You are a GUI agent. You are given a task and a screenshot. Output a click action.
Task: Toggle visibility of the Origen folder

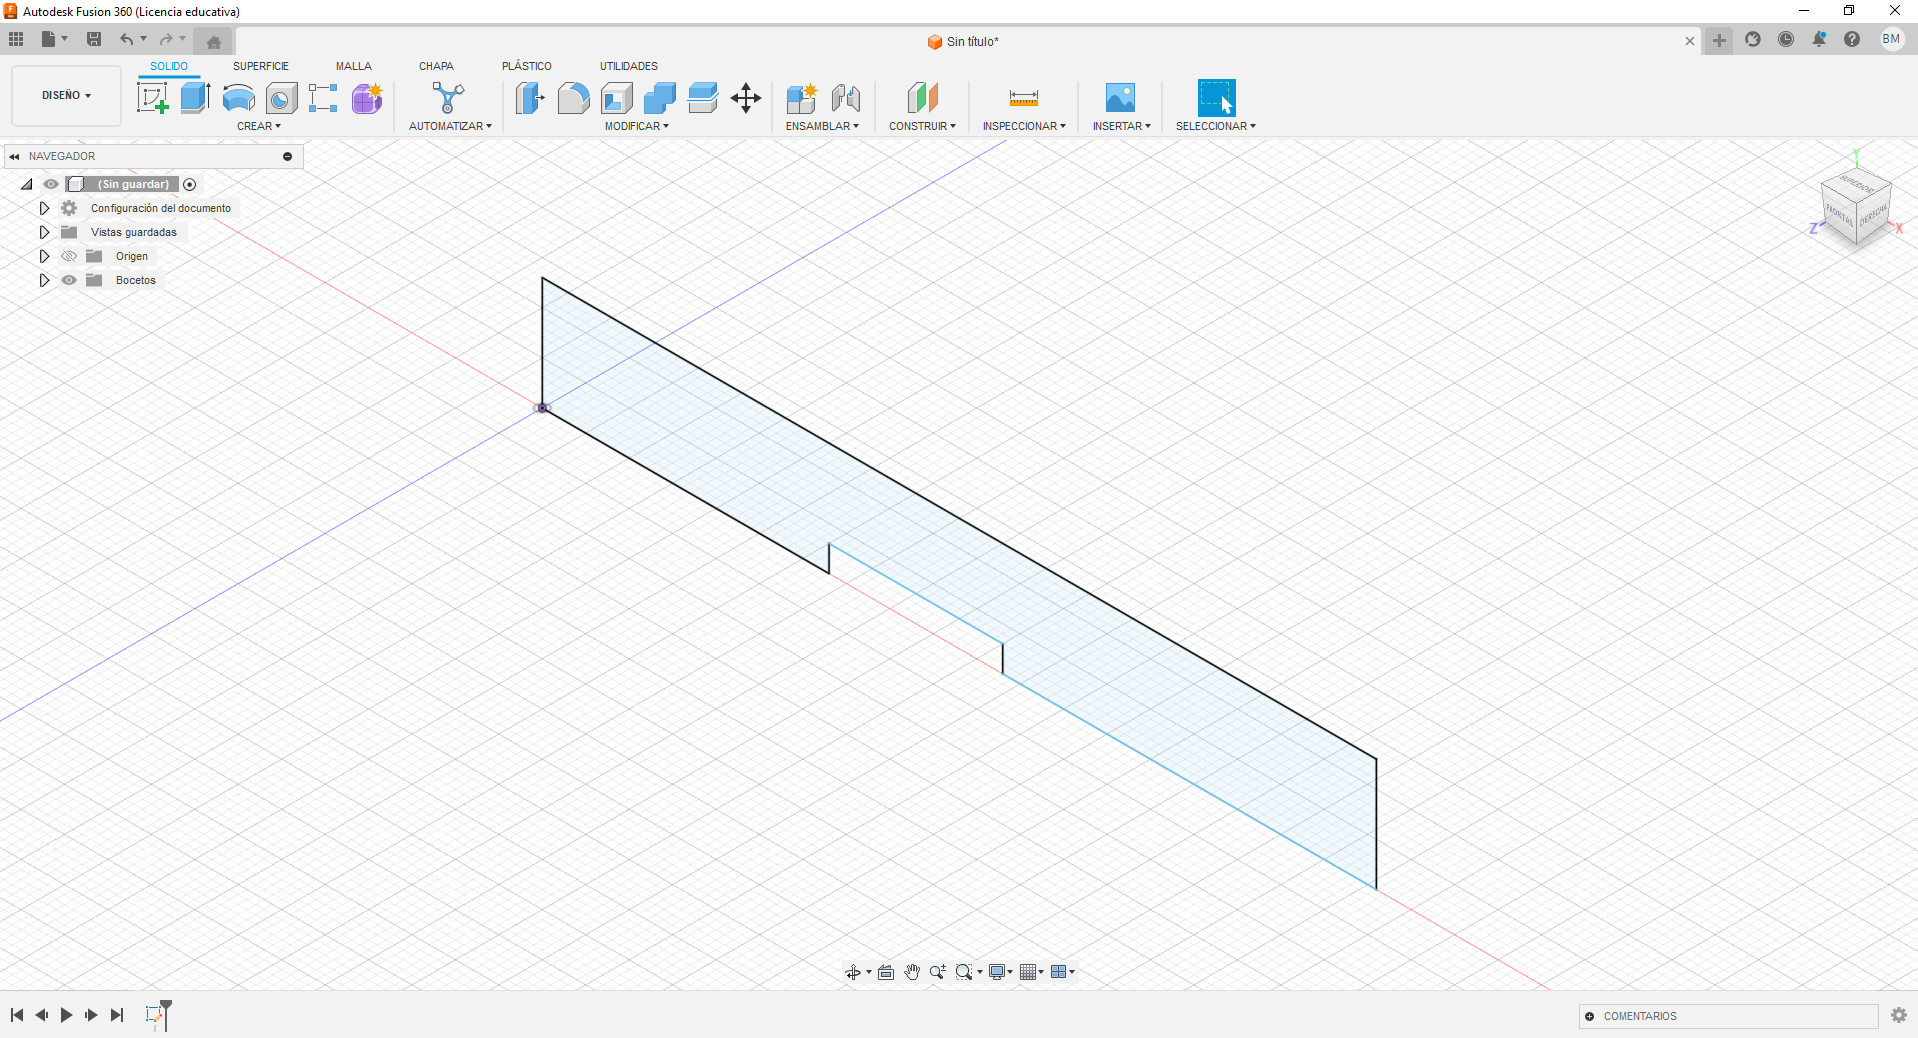pos(68,256)
